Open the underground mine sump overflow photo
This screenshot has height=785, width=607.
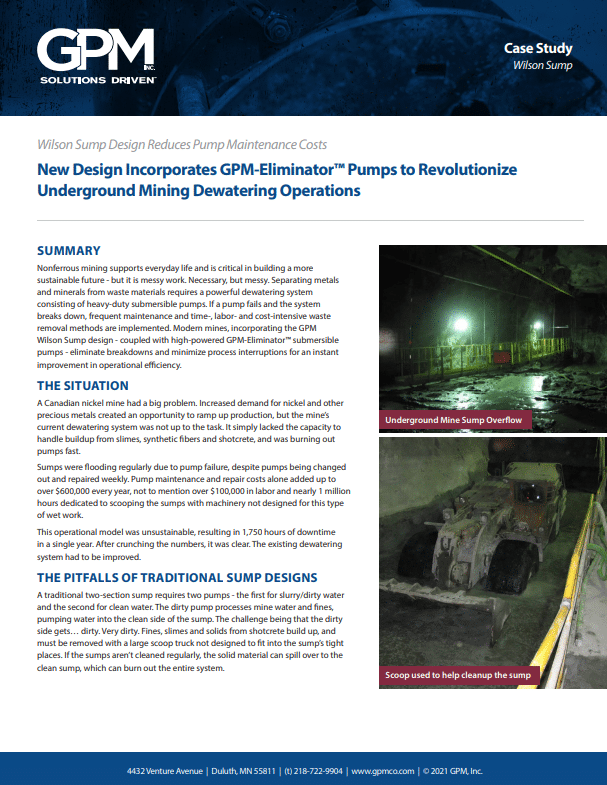[x=493, y=338]
